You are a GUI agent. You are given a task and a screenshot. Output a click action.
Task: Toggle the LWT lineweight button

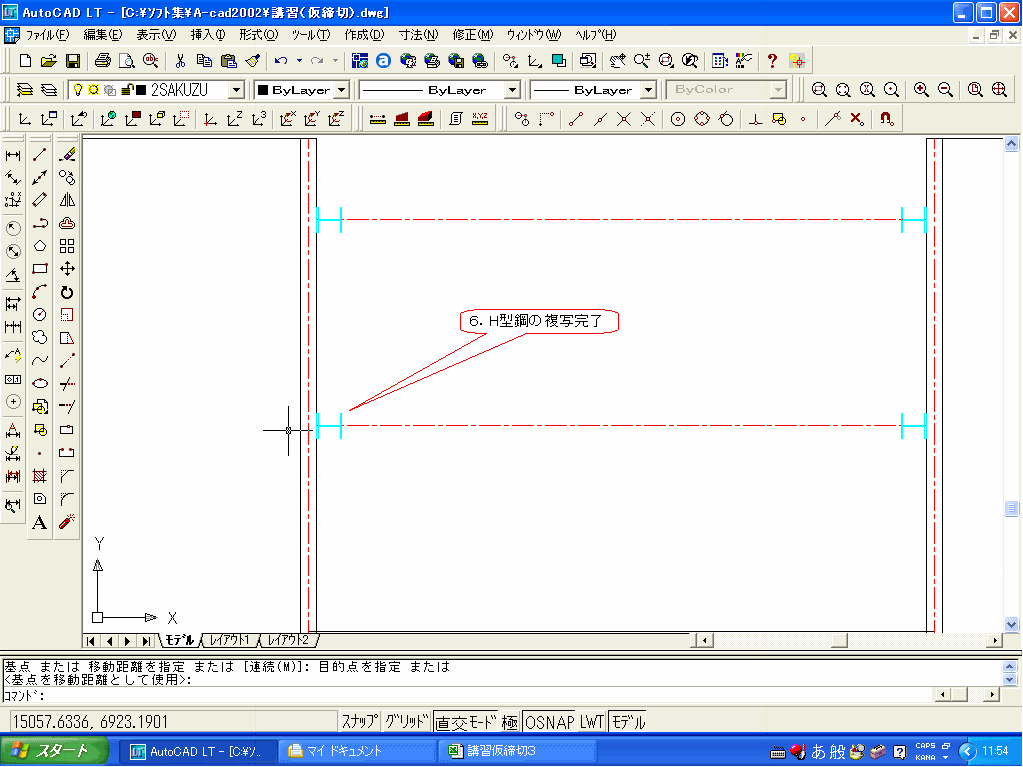point(592,722)
